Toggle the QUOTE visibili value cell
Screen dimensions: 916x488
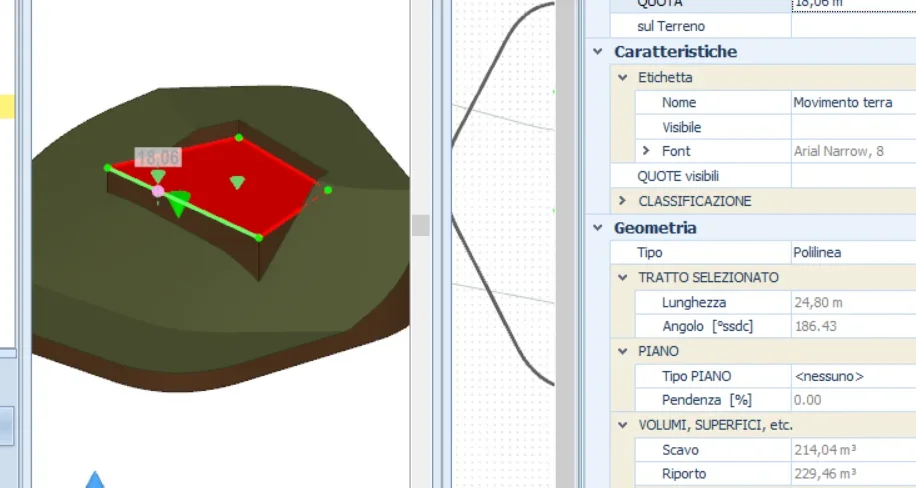pos(852,176)
